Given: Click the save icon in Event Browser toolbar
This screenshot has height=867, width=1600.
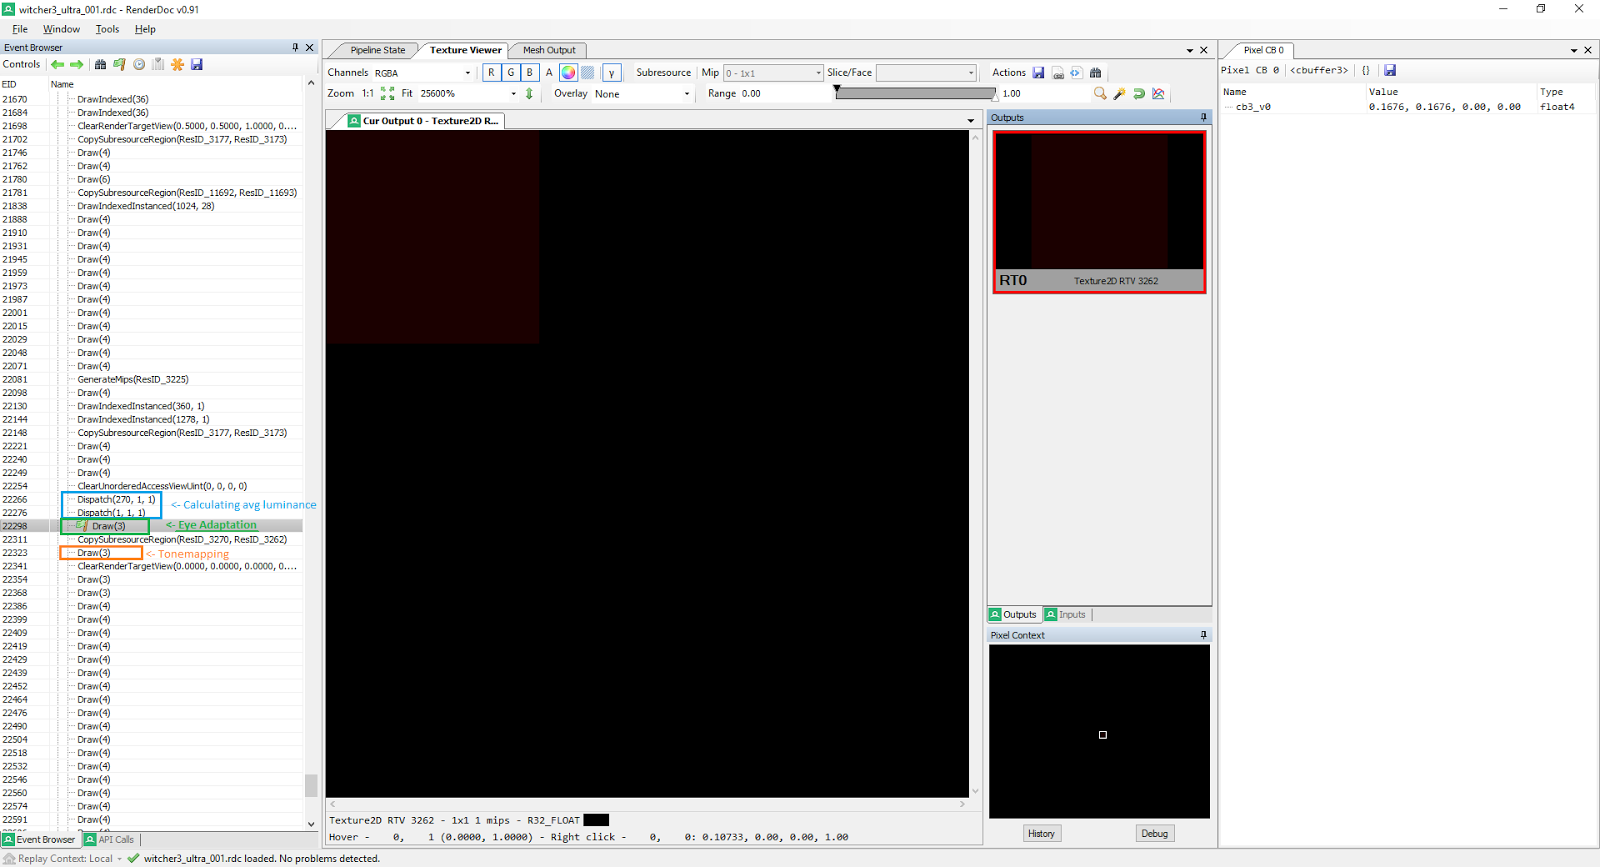Looking at the screenshot, I should [x=197, y=64].
